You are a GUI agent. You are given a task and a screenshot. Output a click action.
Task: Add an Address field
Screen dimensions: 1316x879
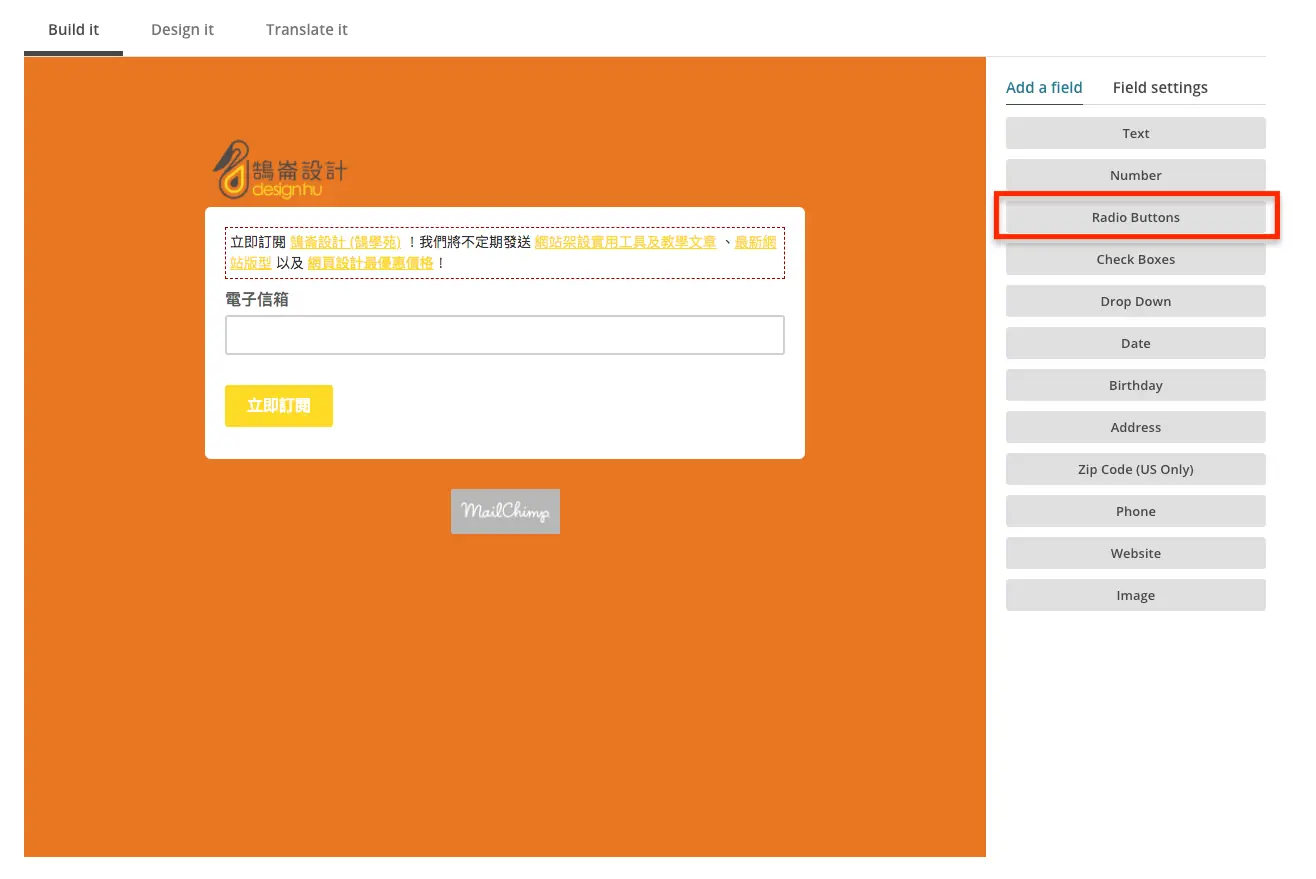pos(1135,427)
